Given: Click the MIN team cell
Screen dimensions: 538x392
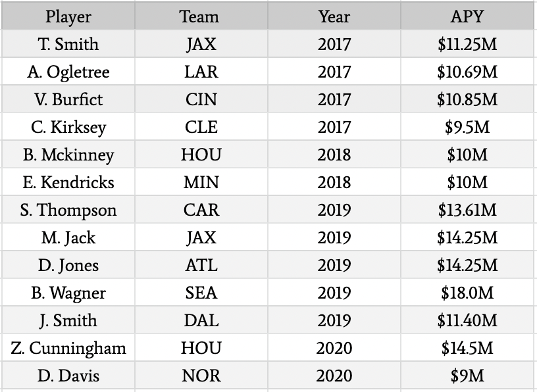Looking at the screenshot, I should (x=201, y=182).
